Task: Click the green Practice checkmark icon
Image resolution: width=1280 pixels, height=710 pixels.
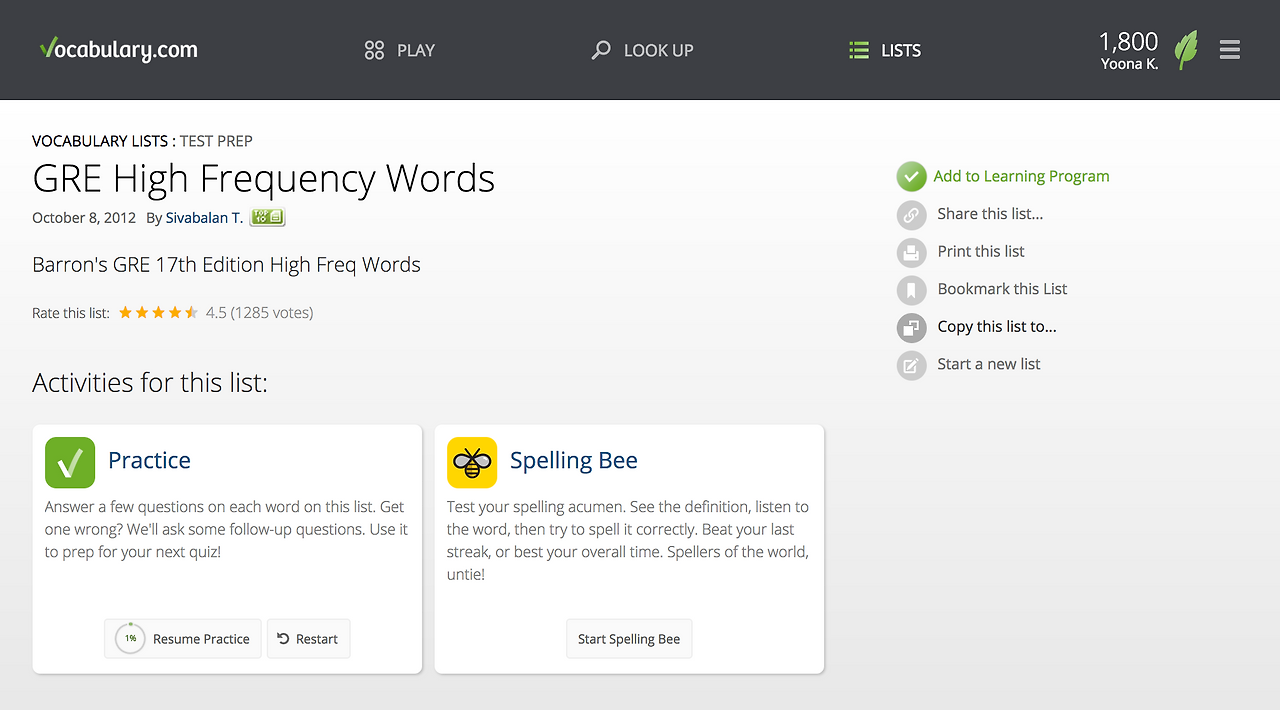Action: coord(70,462)
